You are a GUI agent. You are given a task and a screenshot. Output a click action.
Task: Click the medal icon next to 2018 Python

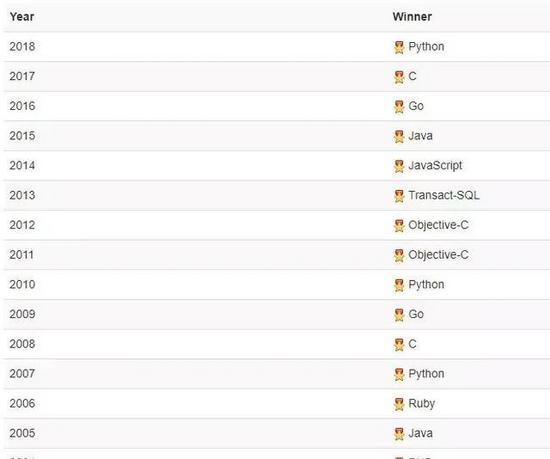(399, 47)
